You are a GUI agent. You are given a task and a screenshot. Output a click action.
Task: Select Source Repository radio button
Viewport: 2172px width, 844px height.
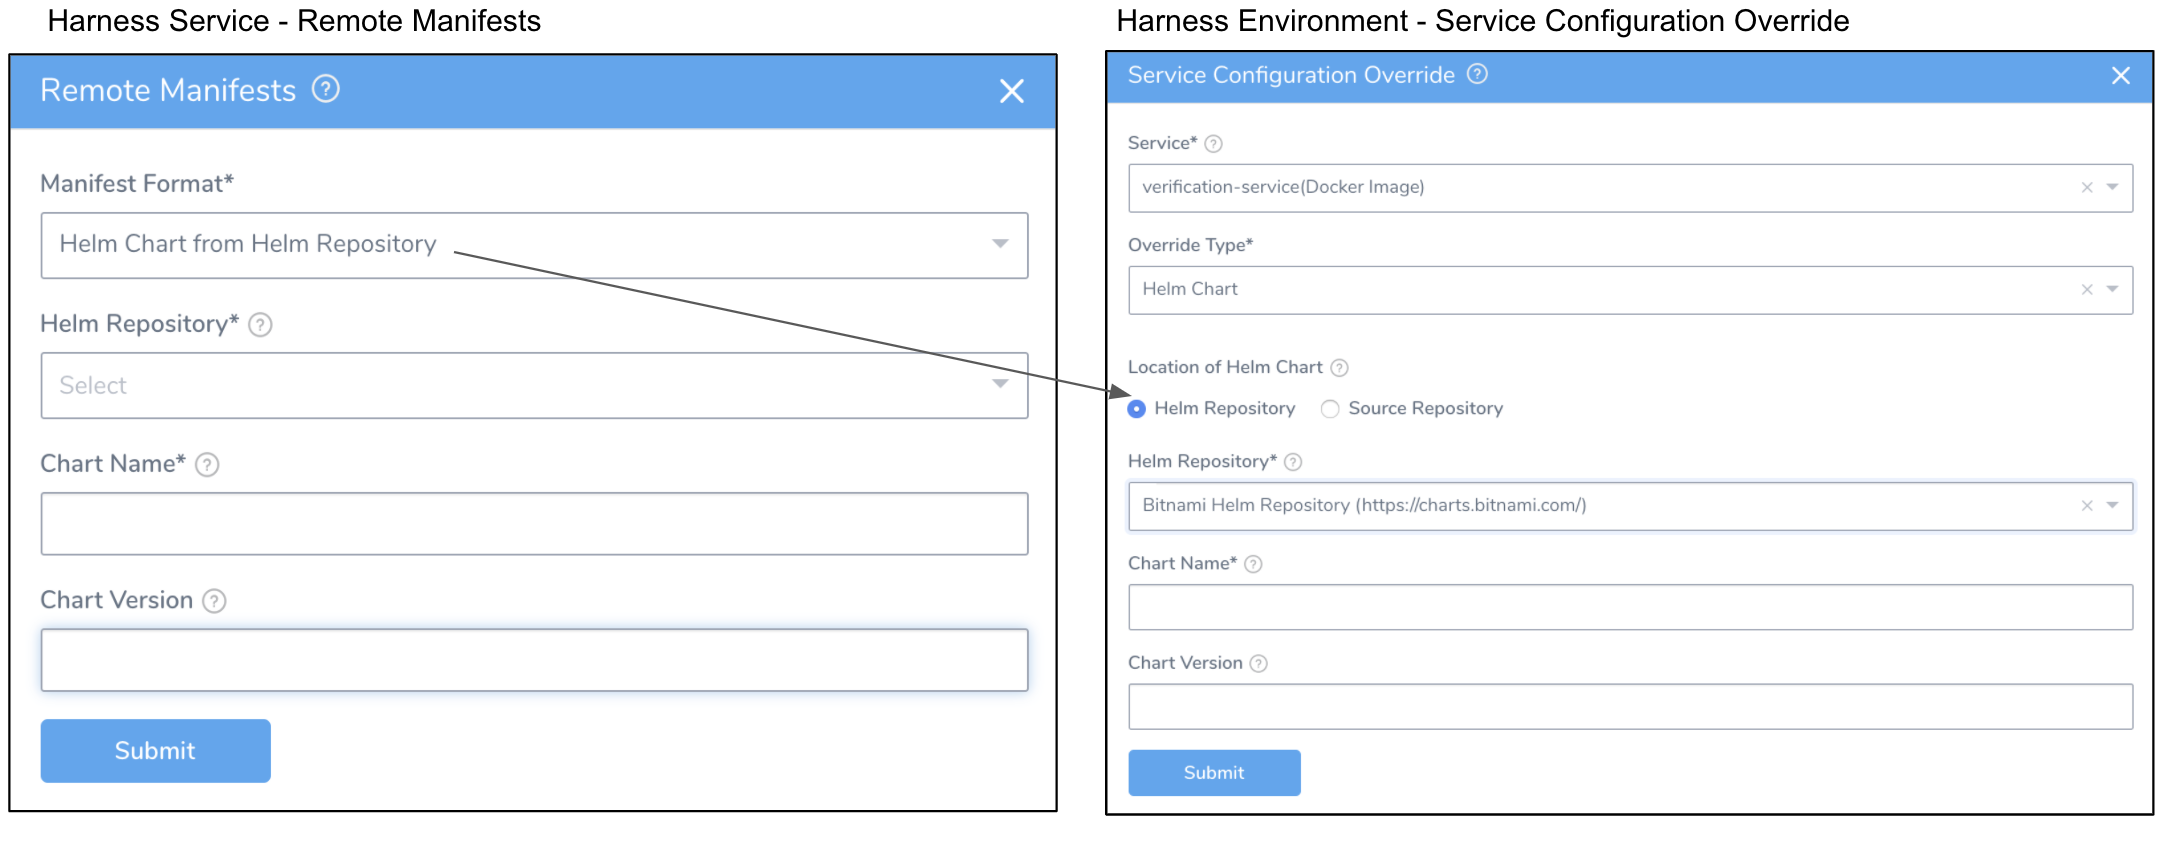coord(1330,409)
